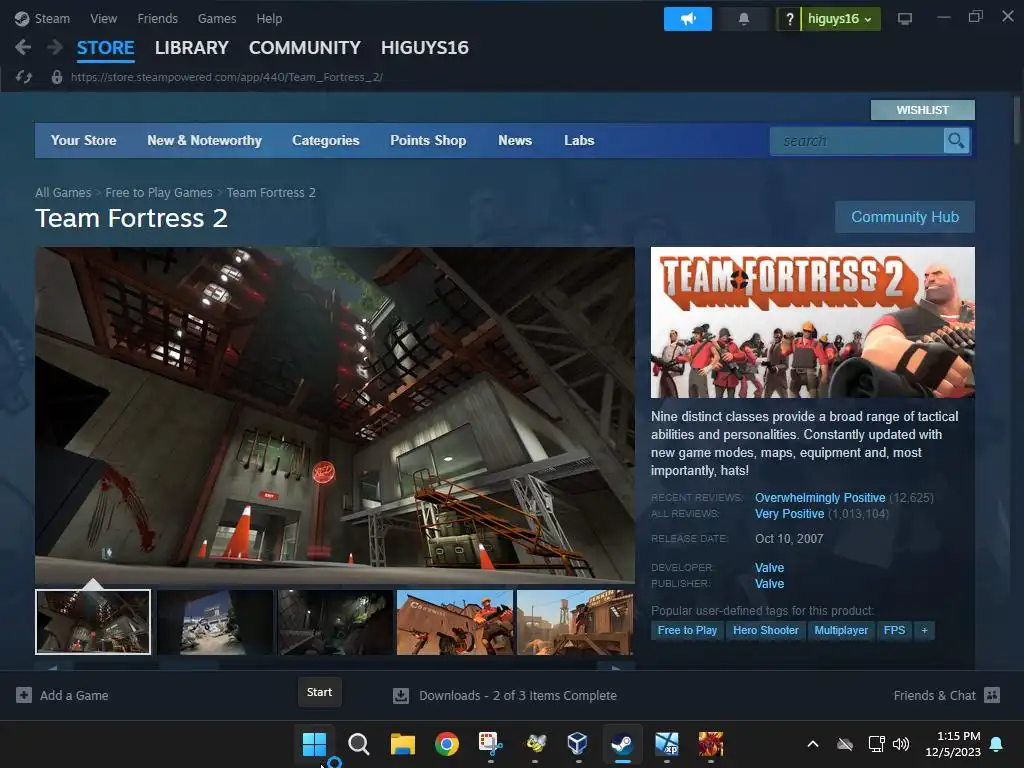
Task: Click Free to Play Games breadcrumb
Action: tap(159, 193)
